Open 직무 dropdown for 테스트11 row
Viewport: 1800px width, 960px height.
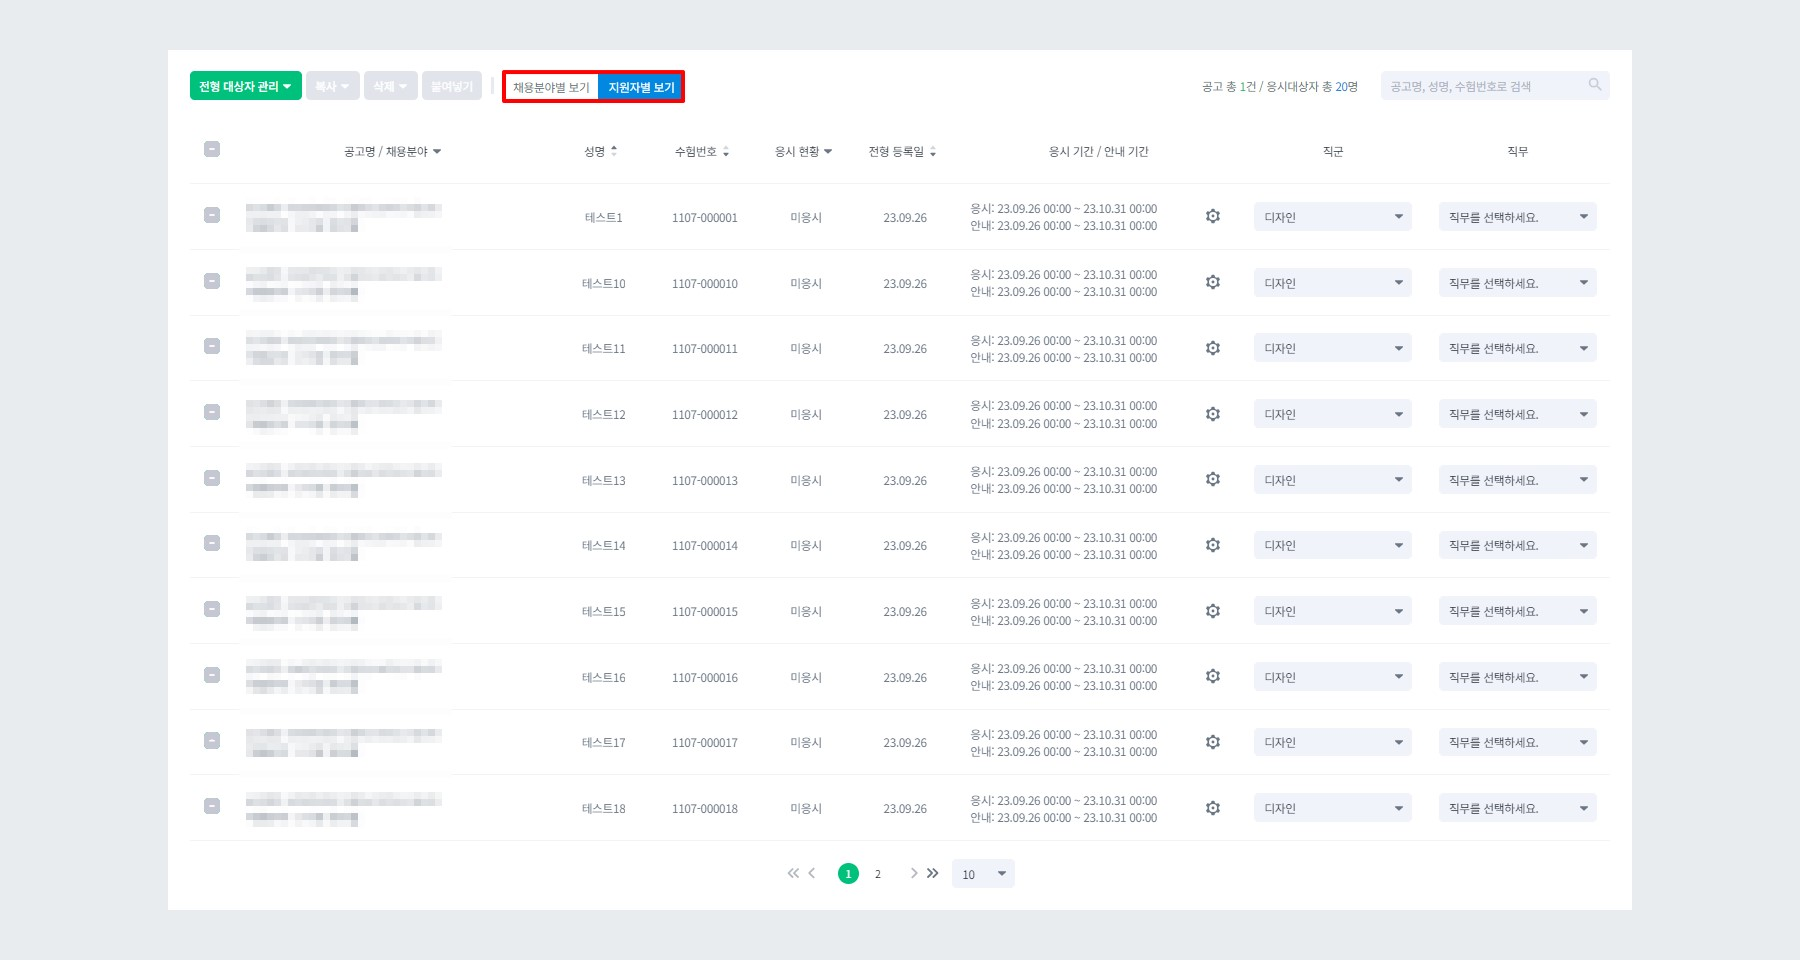pyautogui.click(x=1518, y=348)
